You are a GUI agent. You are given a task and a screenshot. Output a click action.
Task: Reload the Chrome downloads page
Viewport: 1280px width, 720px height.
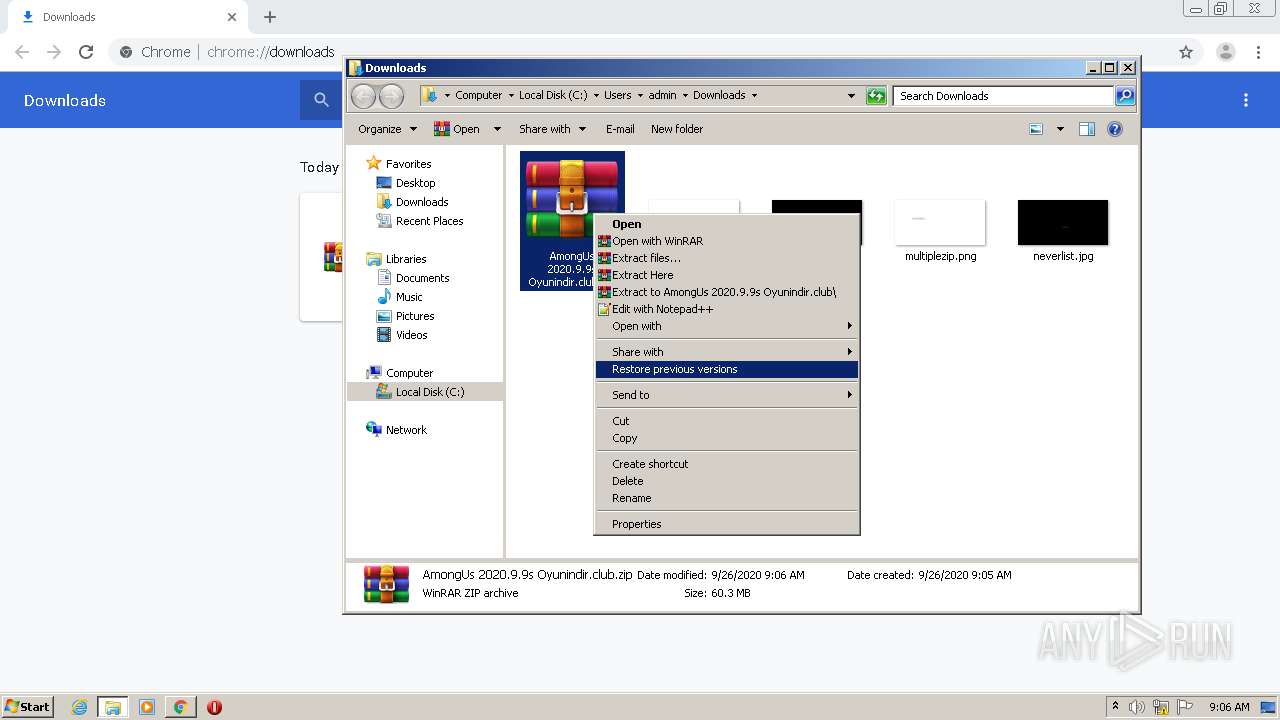86,52
